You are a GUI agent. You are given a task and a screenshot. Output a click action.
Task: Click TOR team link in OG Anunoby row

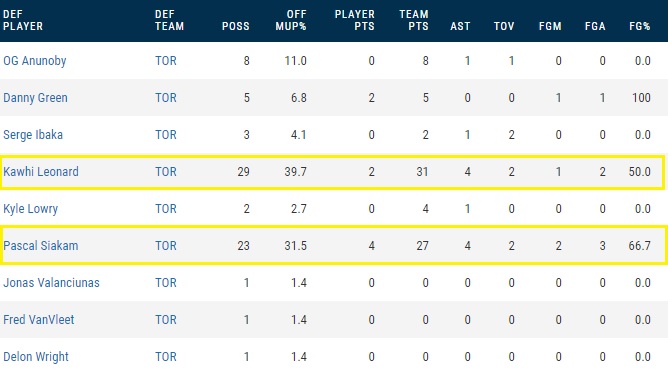tap(166, 61)
